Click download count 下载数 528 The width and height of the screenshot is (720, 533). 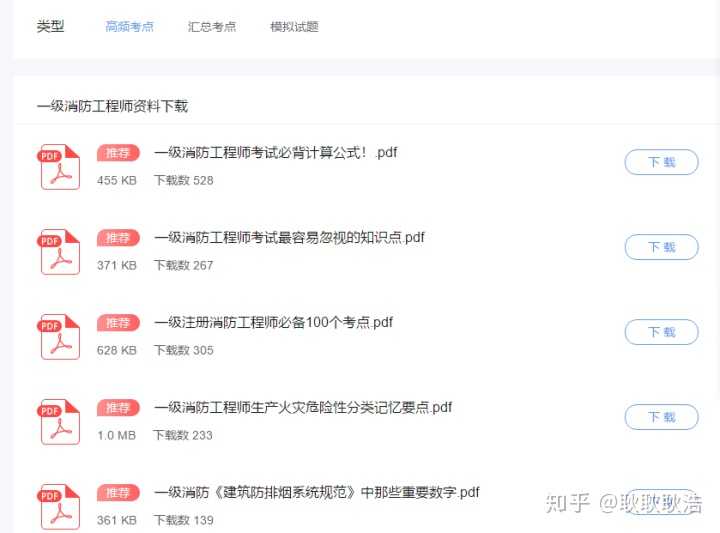tap(184, 180)
